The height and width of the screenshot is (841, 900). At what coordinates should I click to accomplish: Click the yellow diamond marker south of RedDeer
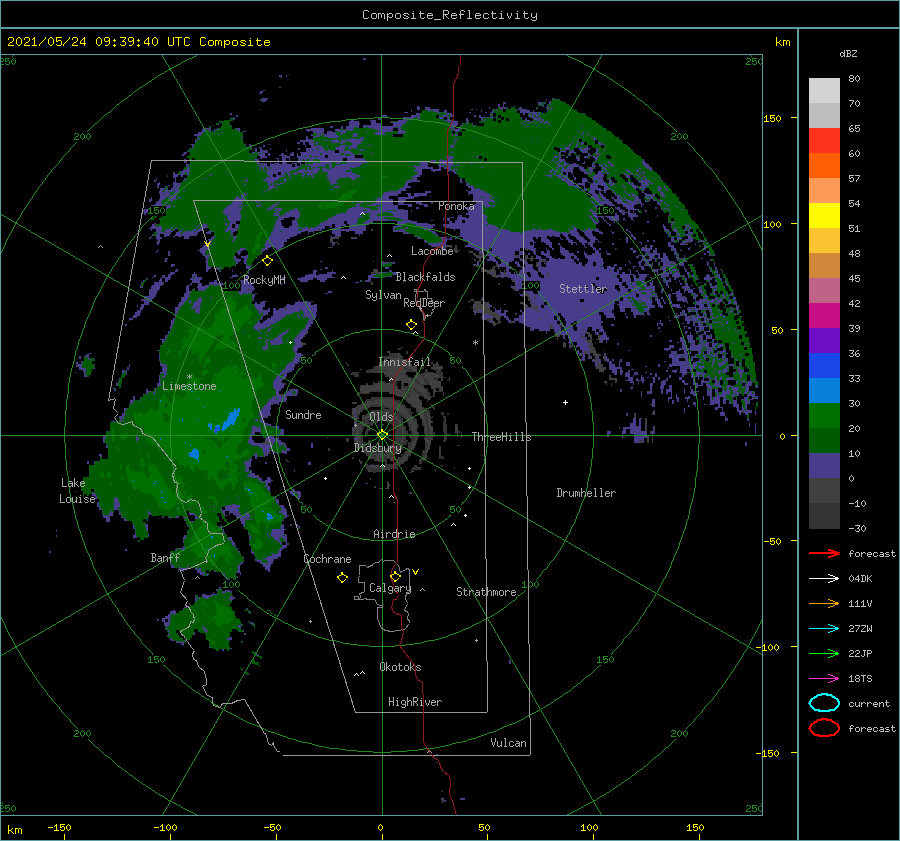411,325
